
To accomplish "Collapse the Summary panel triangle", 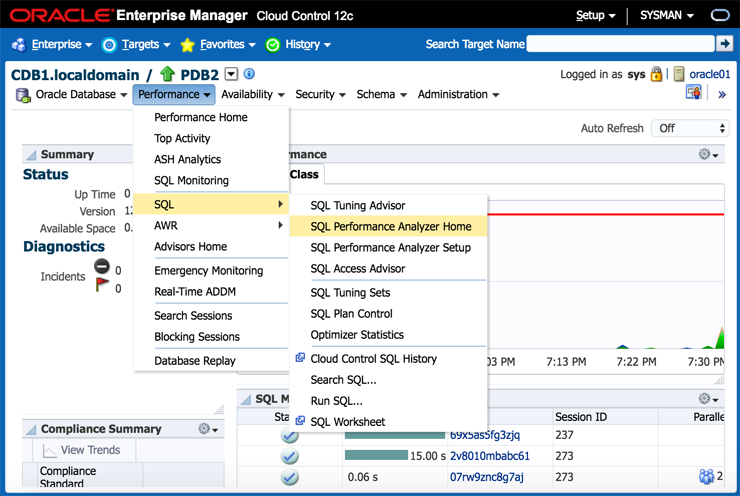I will coord(30,155).
